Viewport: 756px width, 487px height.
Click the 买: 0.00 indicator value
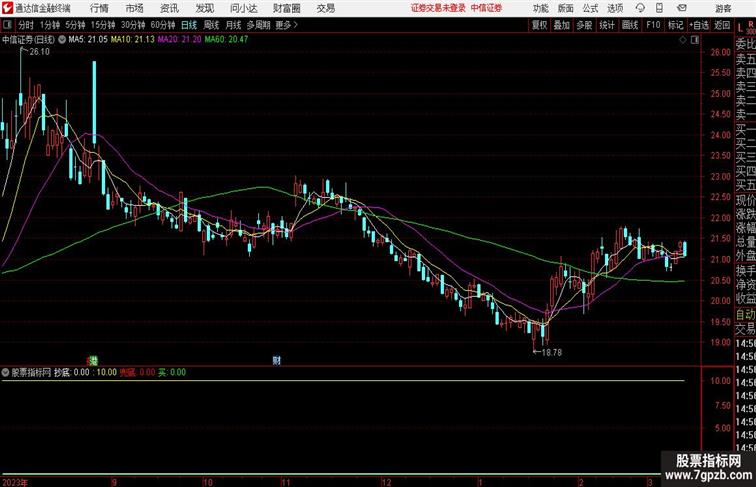172,373
